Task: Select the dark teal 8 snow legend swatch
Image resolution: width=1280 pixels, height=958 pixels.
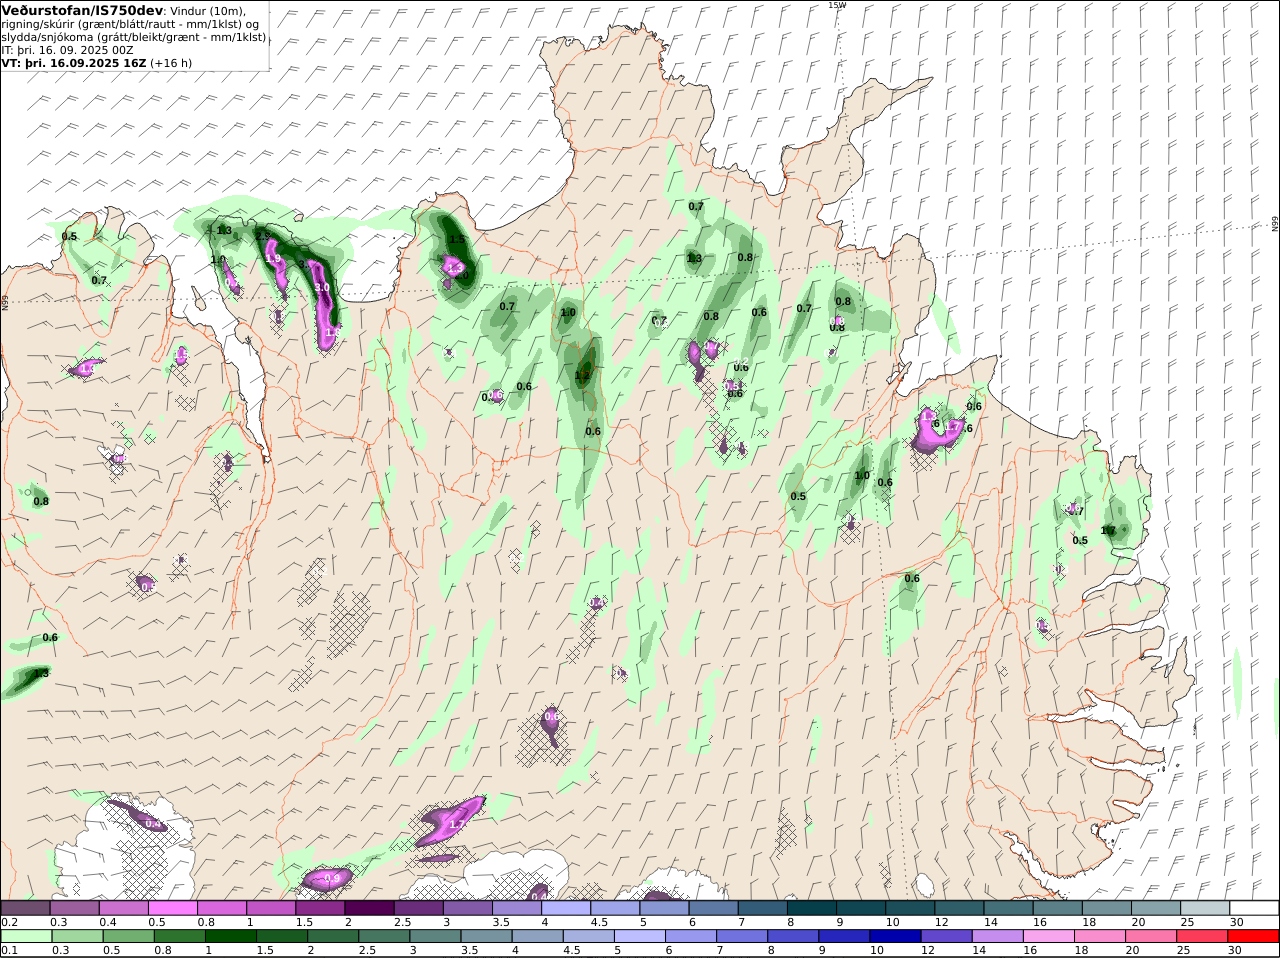Action: (x=812, y=908)
